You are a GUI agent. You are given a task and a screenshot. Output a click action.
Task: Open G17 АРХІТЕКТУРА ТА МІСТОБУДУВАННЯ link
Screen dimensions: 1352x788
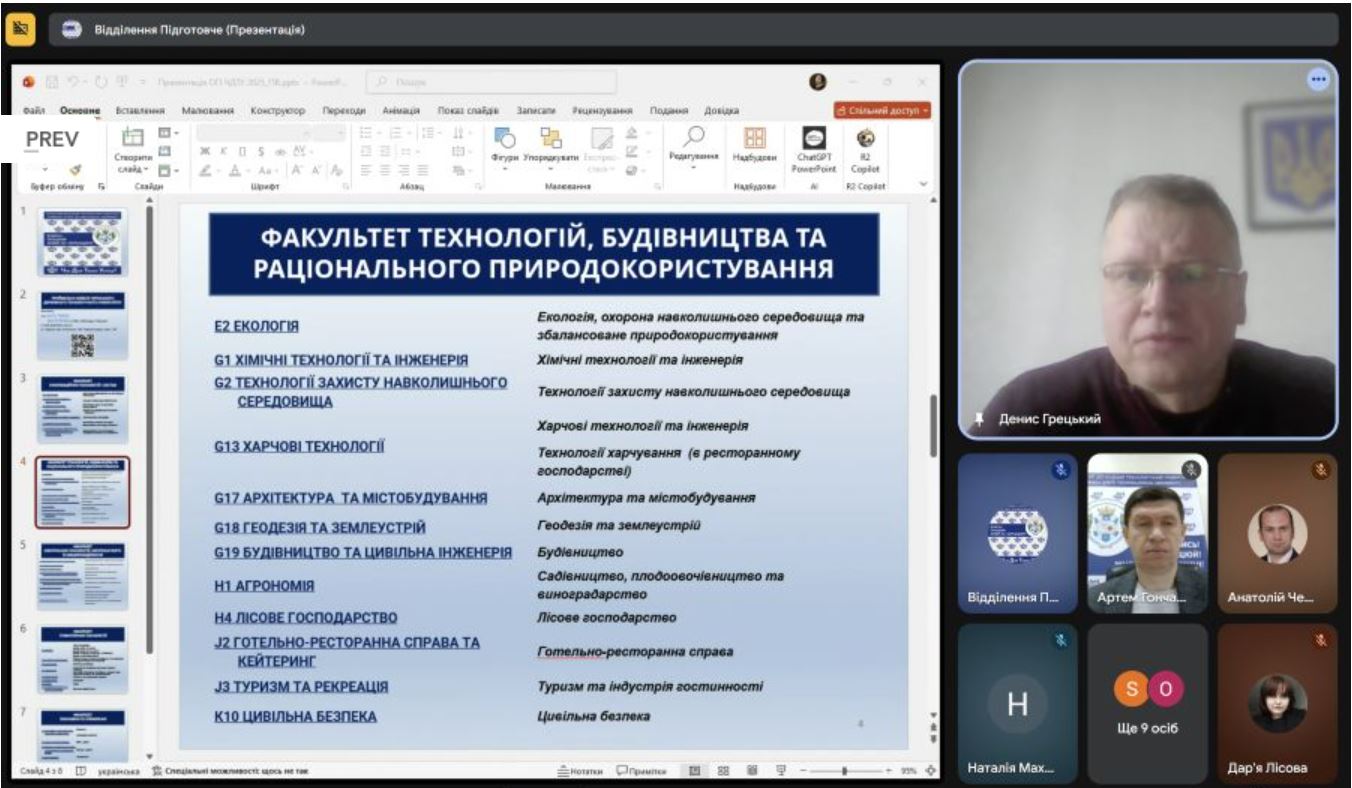(351, 498)
